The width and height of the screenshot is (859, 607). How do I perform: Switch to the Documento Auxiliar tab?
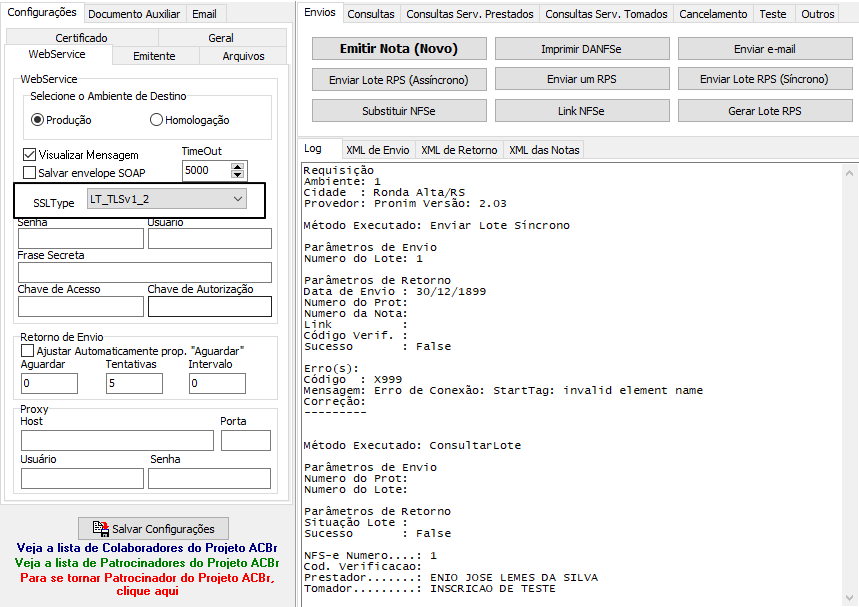point(134,14)
